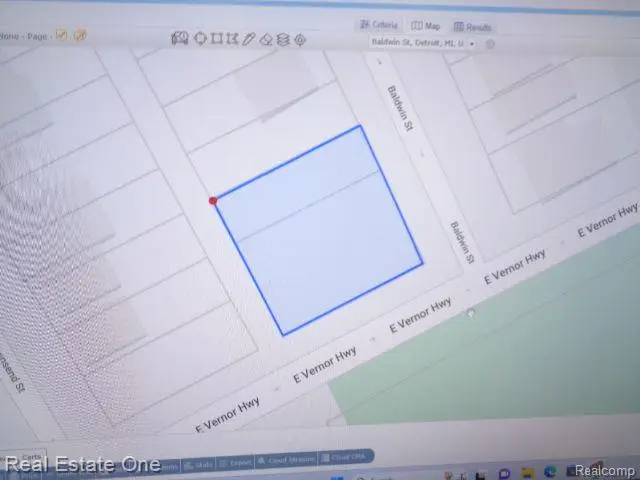The image size is (640, 480).
Task: Click the Export button in bottom bar
Action: click(x=236, y=463)
